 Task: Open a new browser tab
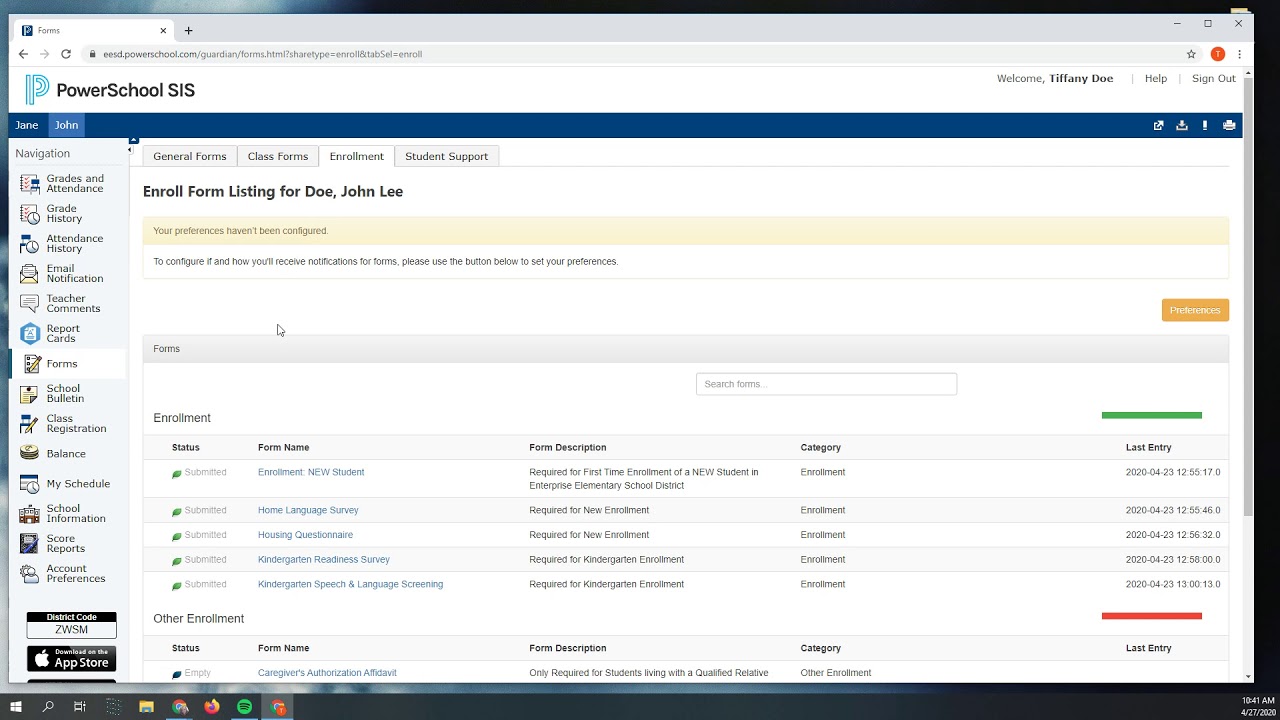(x=188, y=31)
